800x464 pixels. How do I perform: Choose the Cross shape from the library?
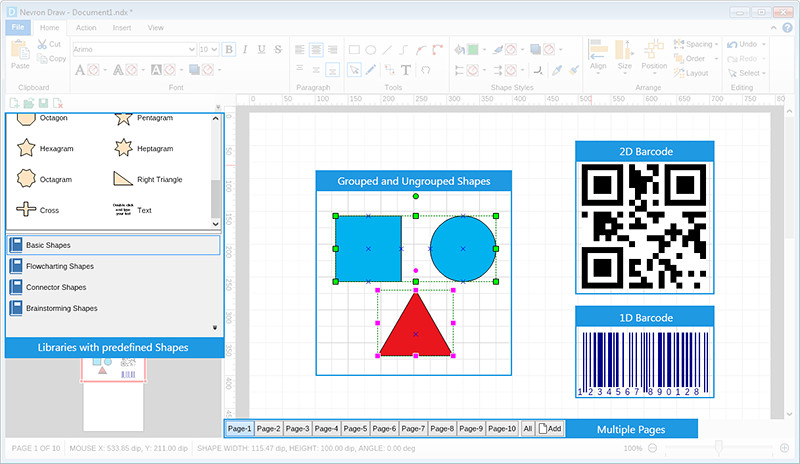[x=26, y=210]
